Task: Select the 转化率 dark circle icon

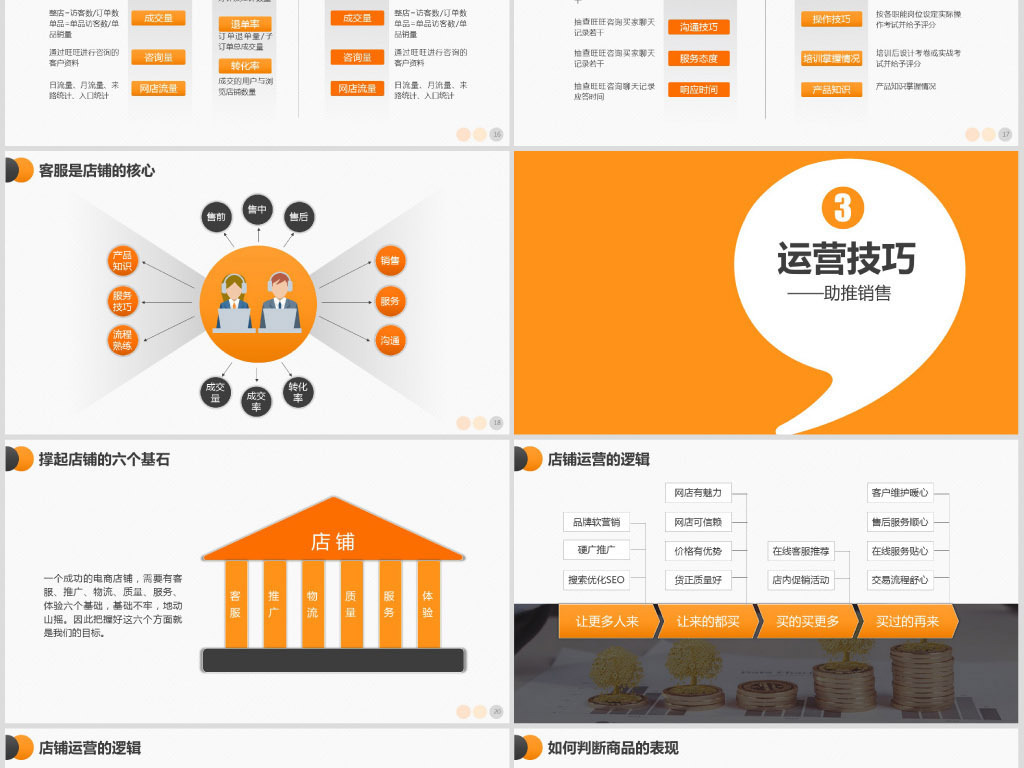Action: [x=296, y=392]
